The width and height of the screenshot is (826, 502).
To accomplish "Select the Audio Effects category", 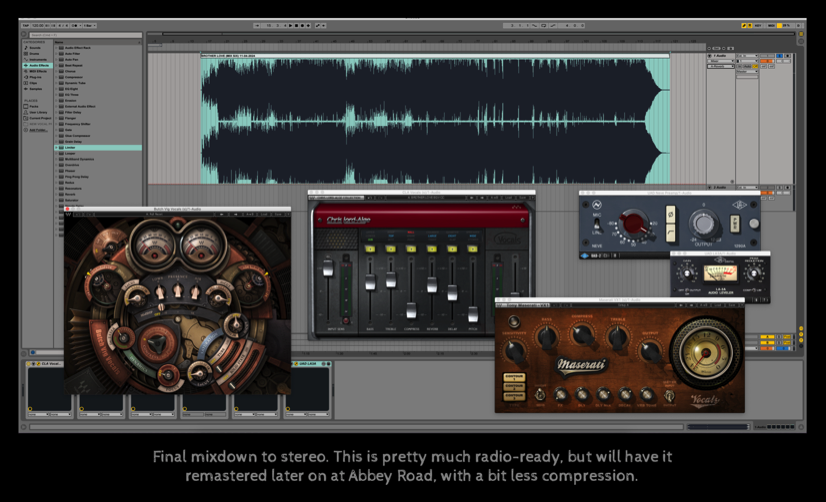I will click(x=38, y=65).
